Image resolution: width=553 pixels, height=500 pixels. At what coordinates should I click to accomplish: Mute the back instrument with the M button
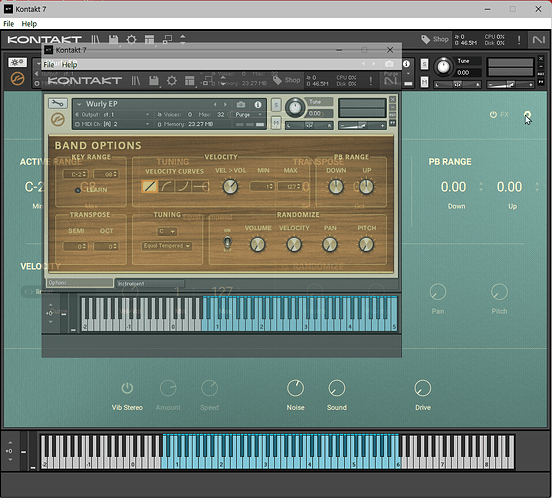pyautogui.click(x=424, y=82)
